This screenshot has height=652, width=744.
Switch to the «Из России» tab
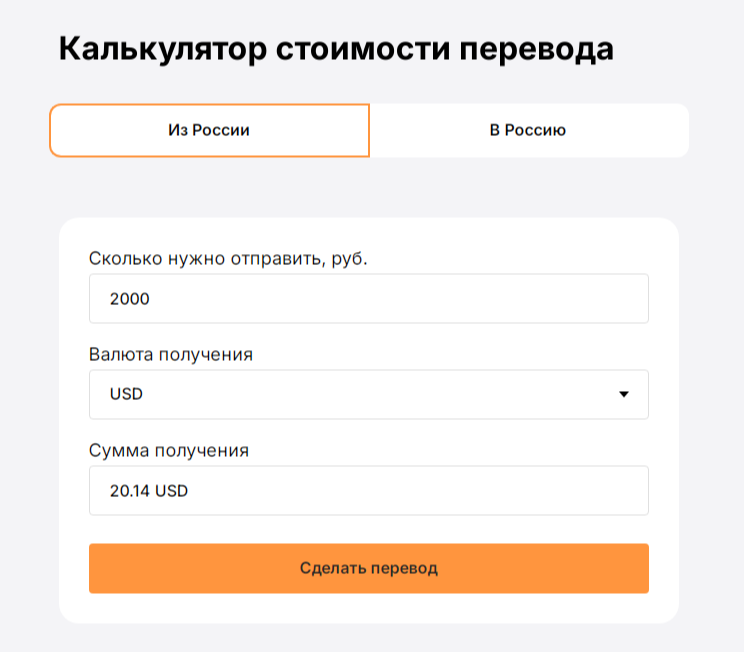(x=209, y=130)
